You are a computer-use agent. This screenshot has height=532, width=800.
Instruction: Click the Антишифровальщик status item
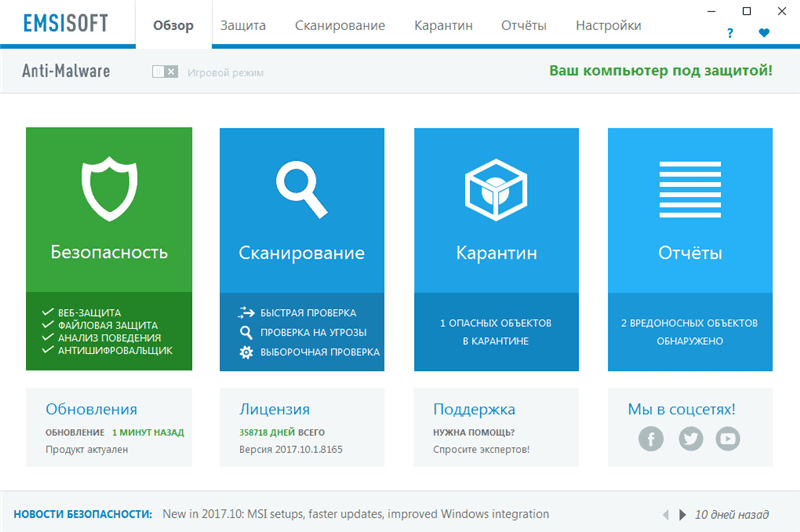107,350
